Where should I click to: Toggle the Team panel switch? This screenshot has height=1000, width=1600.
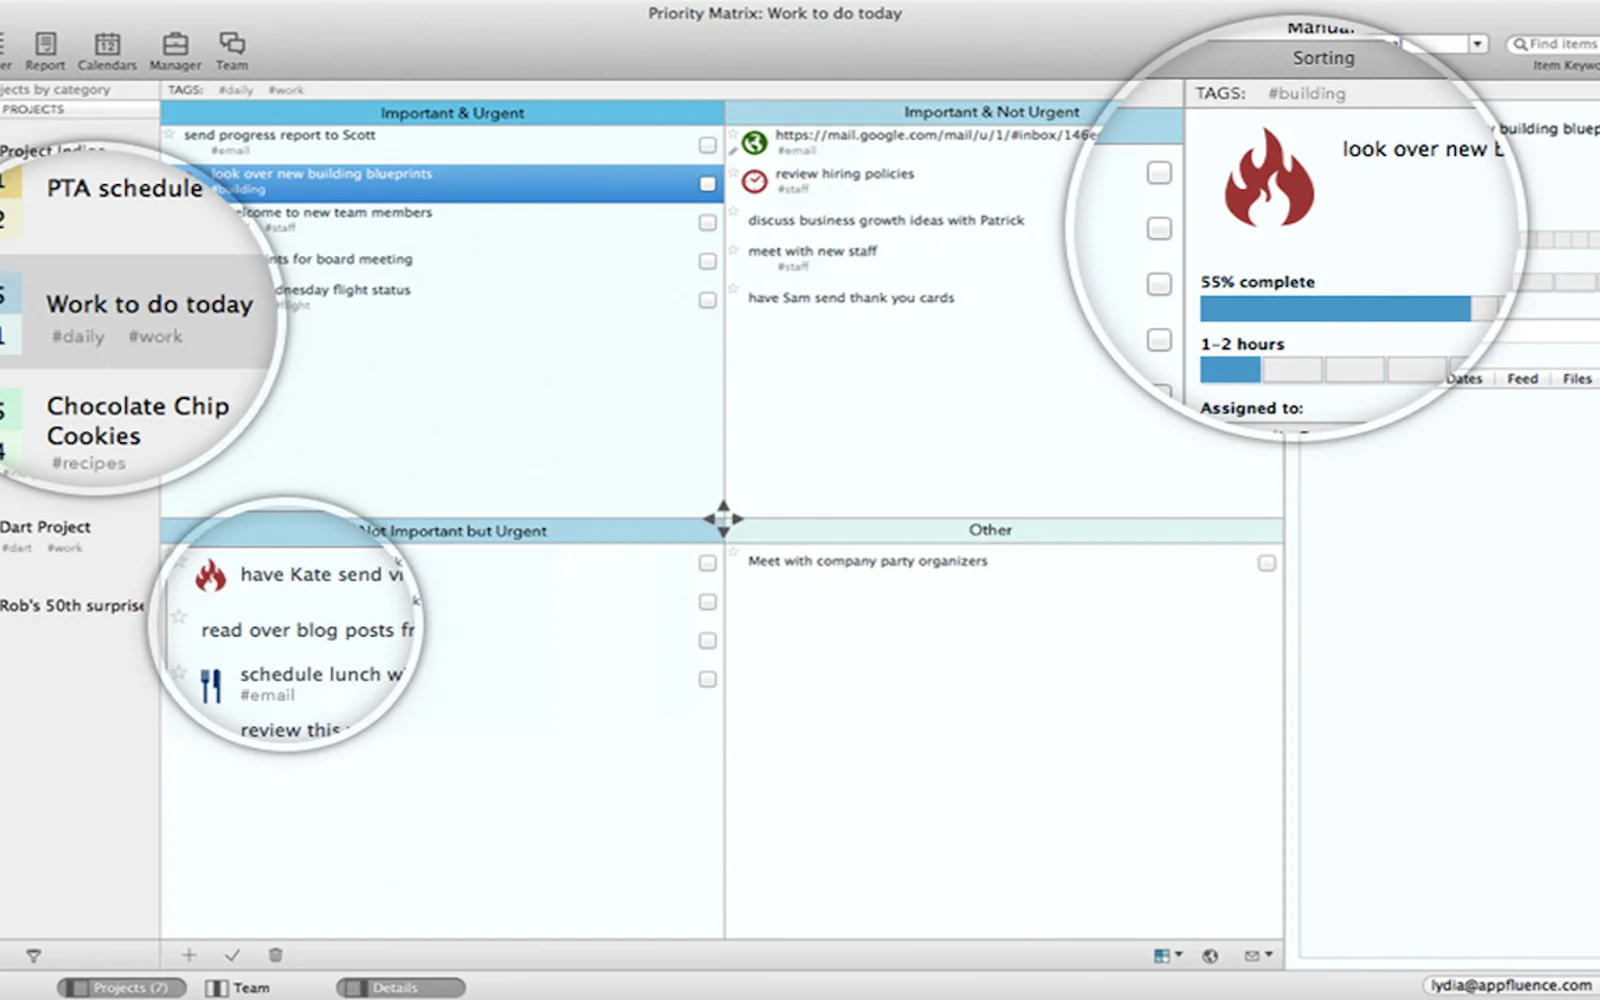[x=238, y=988]
